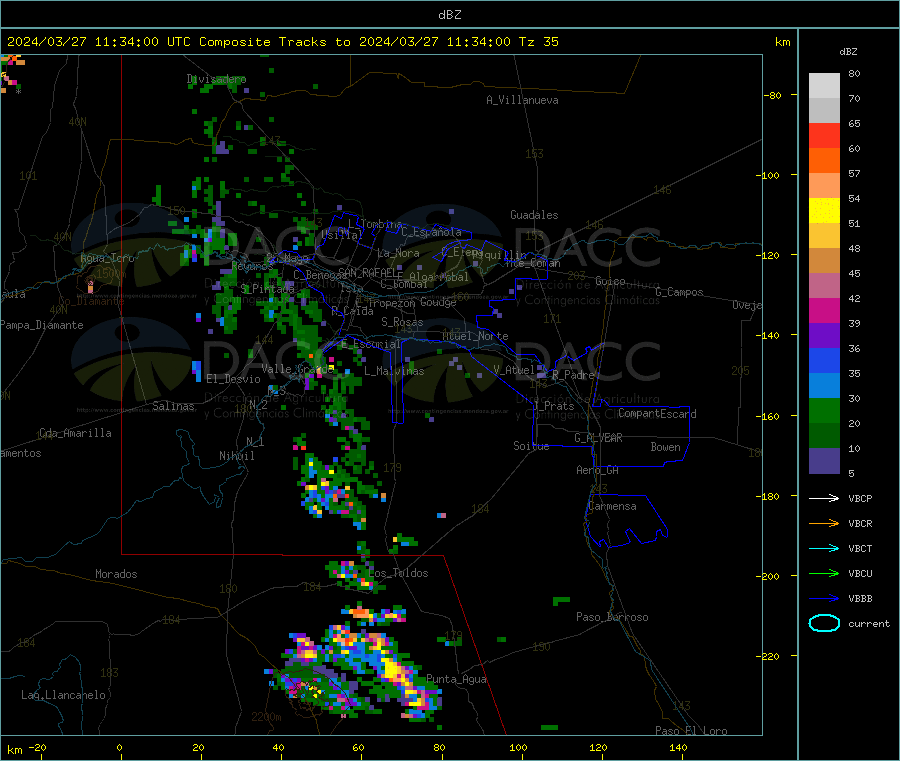
Task: Click the Los_Toldos map label
Action: [398, 573]
